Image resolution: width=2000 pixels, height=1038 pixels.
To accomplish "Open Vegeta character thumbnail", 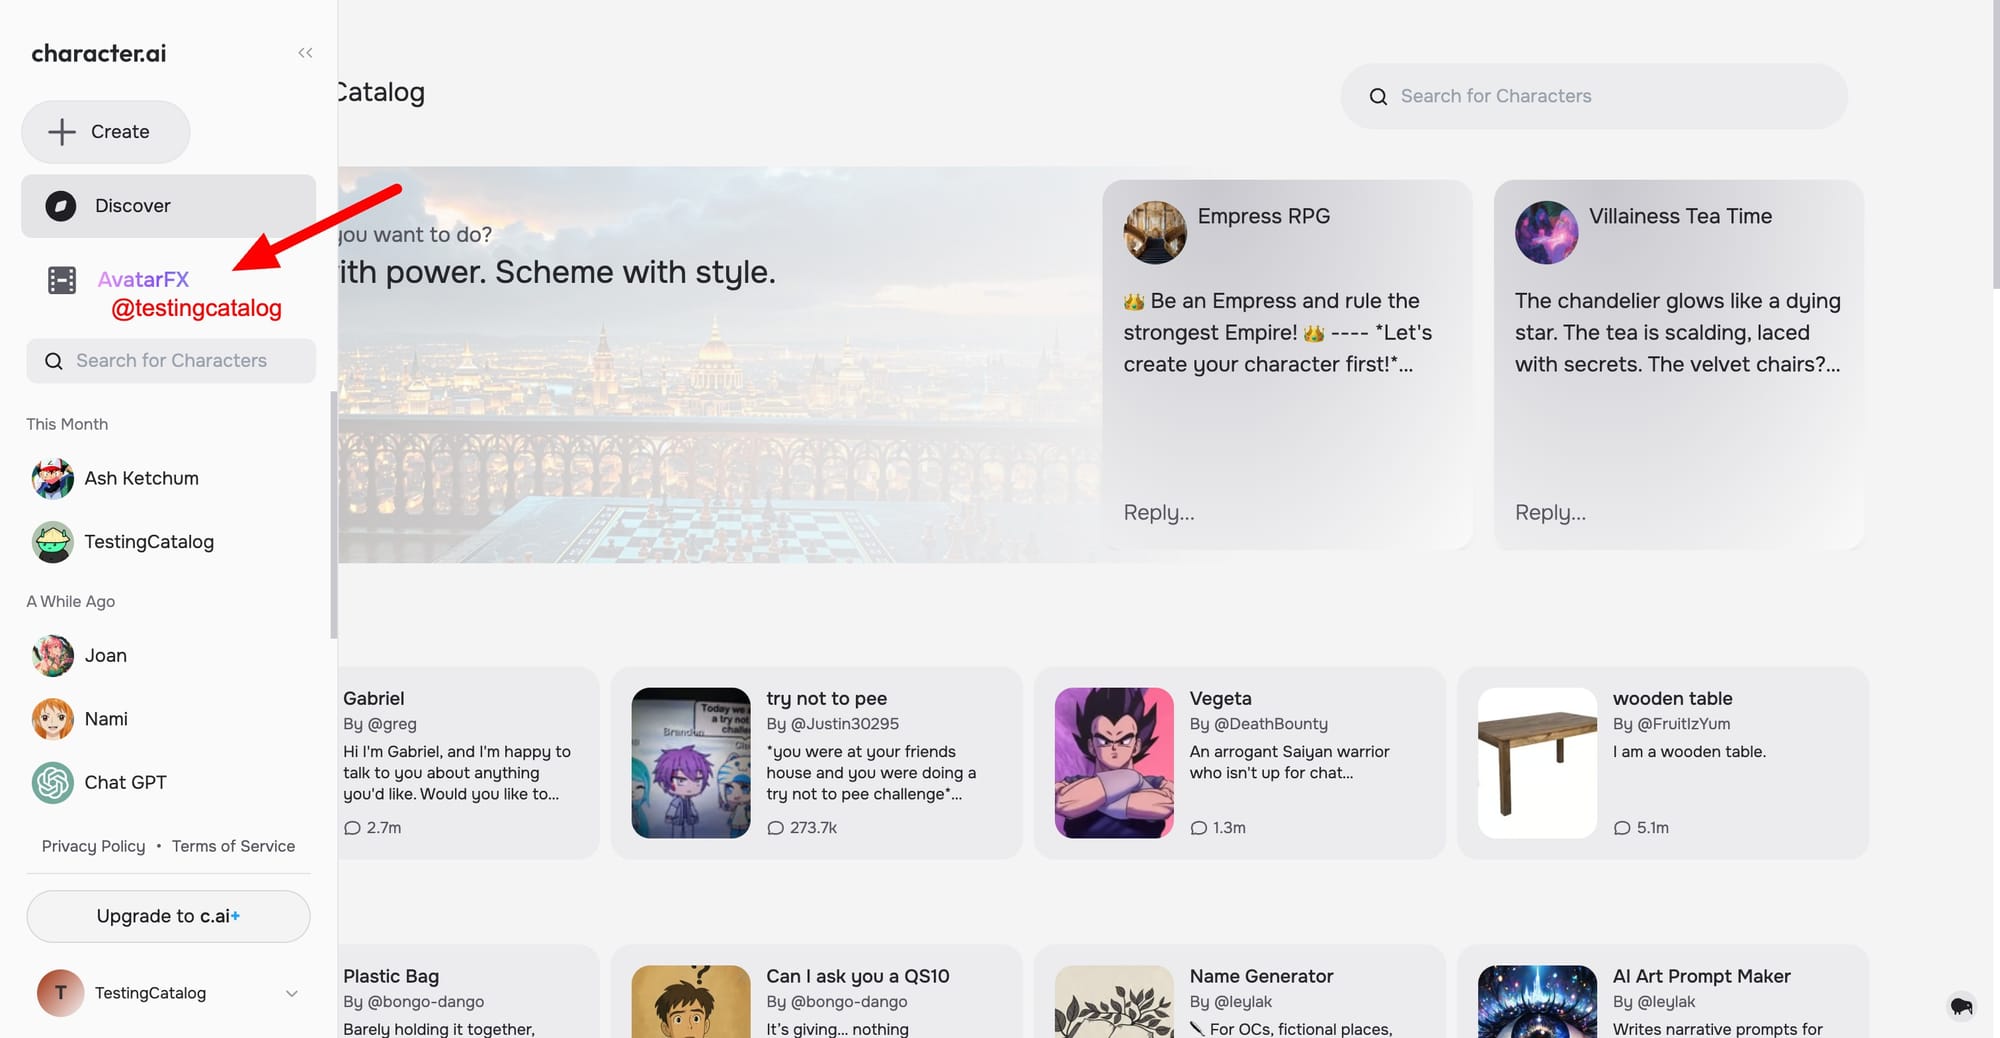I will click(x=1114, y=763).
